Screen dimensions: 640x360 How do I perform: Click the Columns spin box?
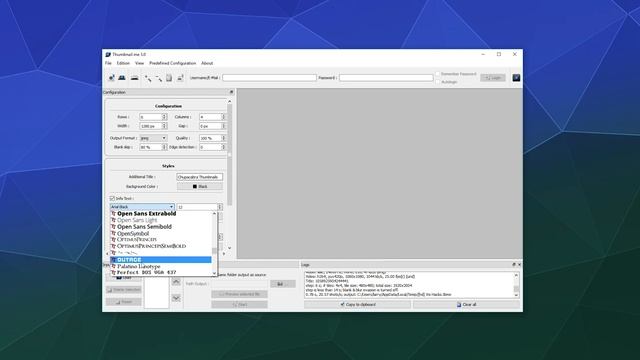coord(212,117)
